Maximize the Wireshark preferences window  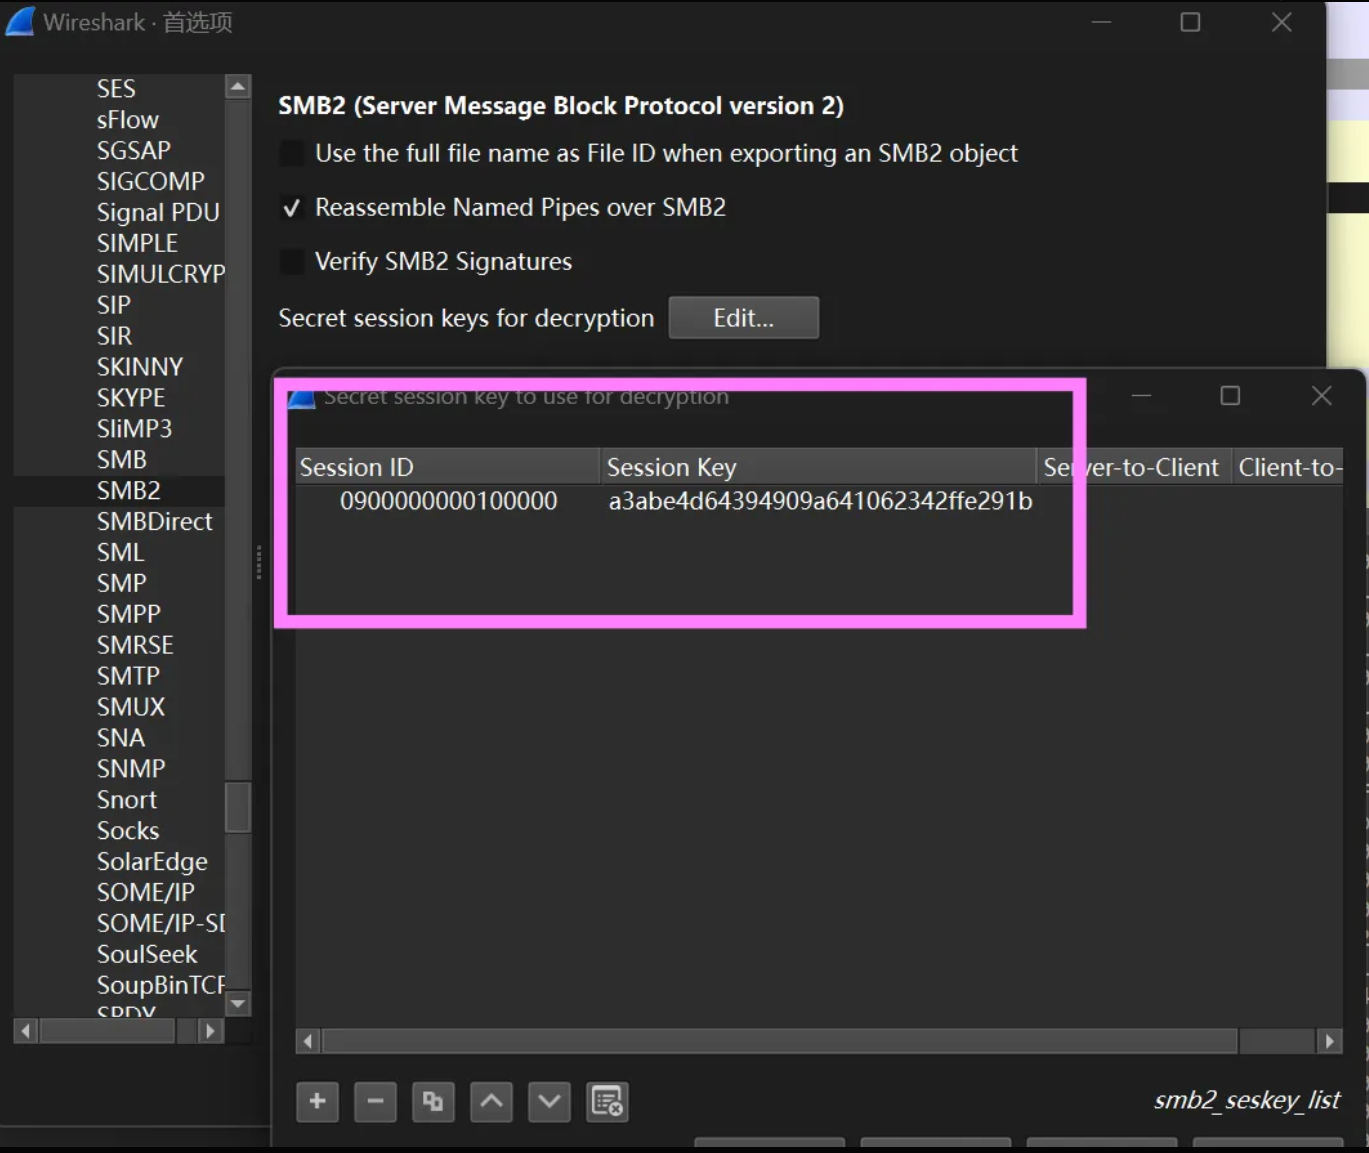pos(1190,22)
